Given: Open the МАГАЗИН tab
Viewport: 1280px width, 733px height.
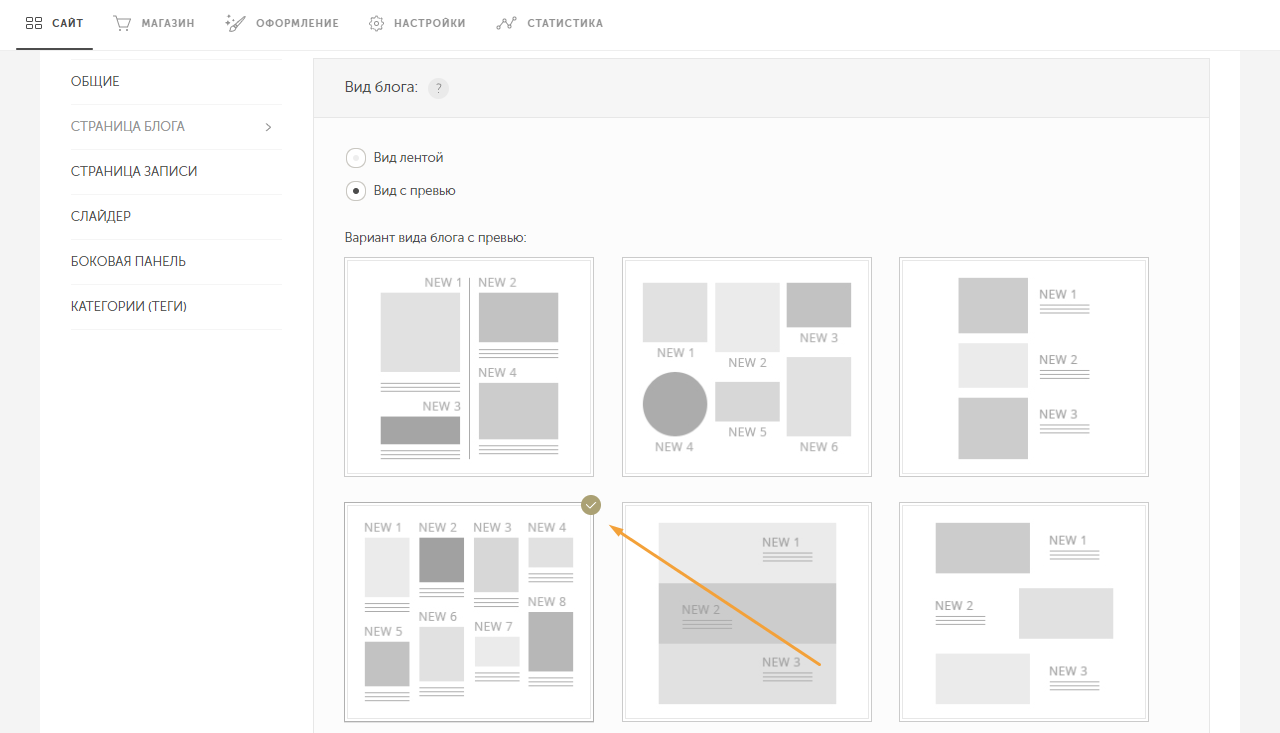Looking at the screenshot, I should [x=154, y=23].
